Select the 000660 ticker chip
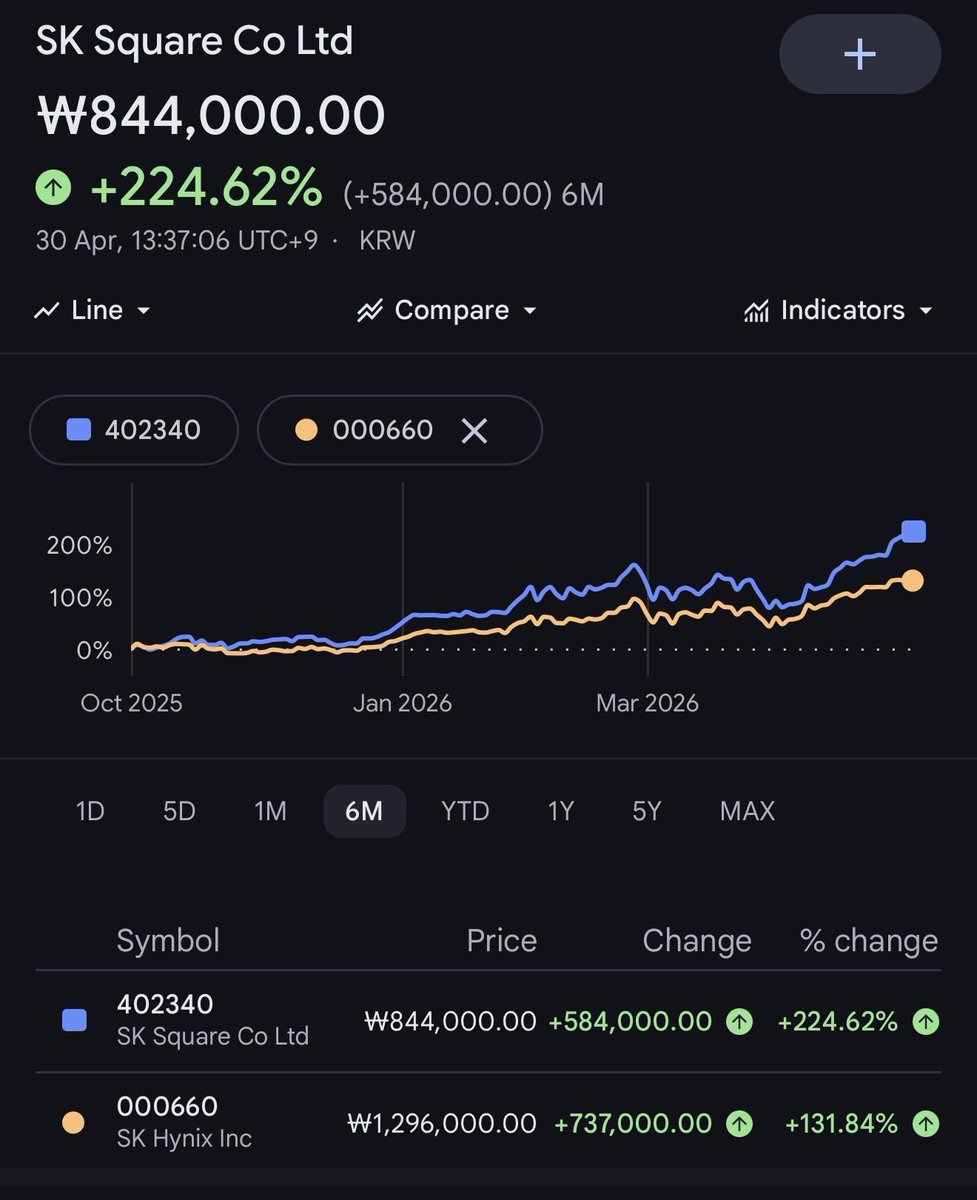The height and width of the screenshot is (1200, 977). pos(400,431)
